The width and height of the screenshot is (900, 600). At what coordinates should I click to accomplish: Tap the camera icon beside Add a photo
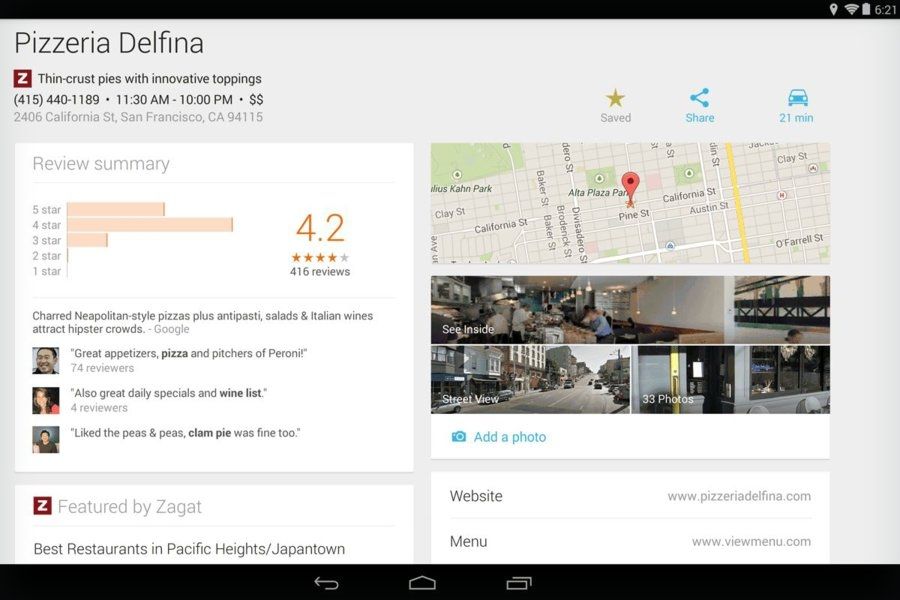tap(459, 437)
